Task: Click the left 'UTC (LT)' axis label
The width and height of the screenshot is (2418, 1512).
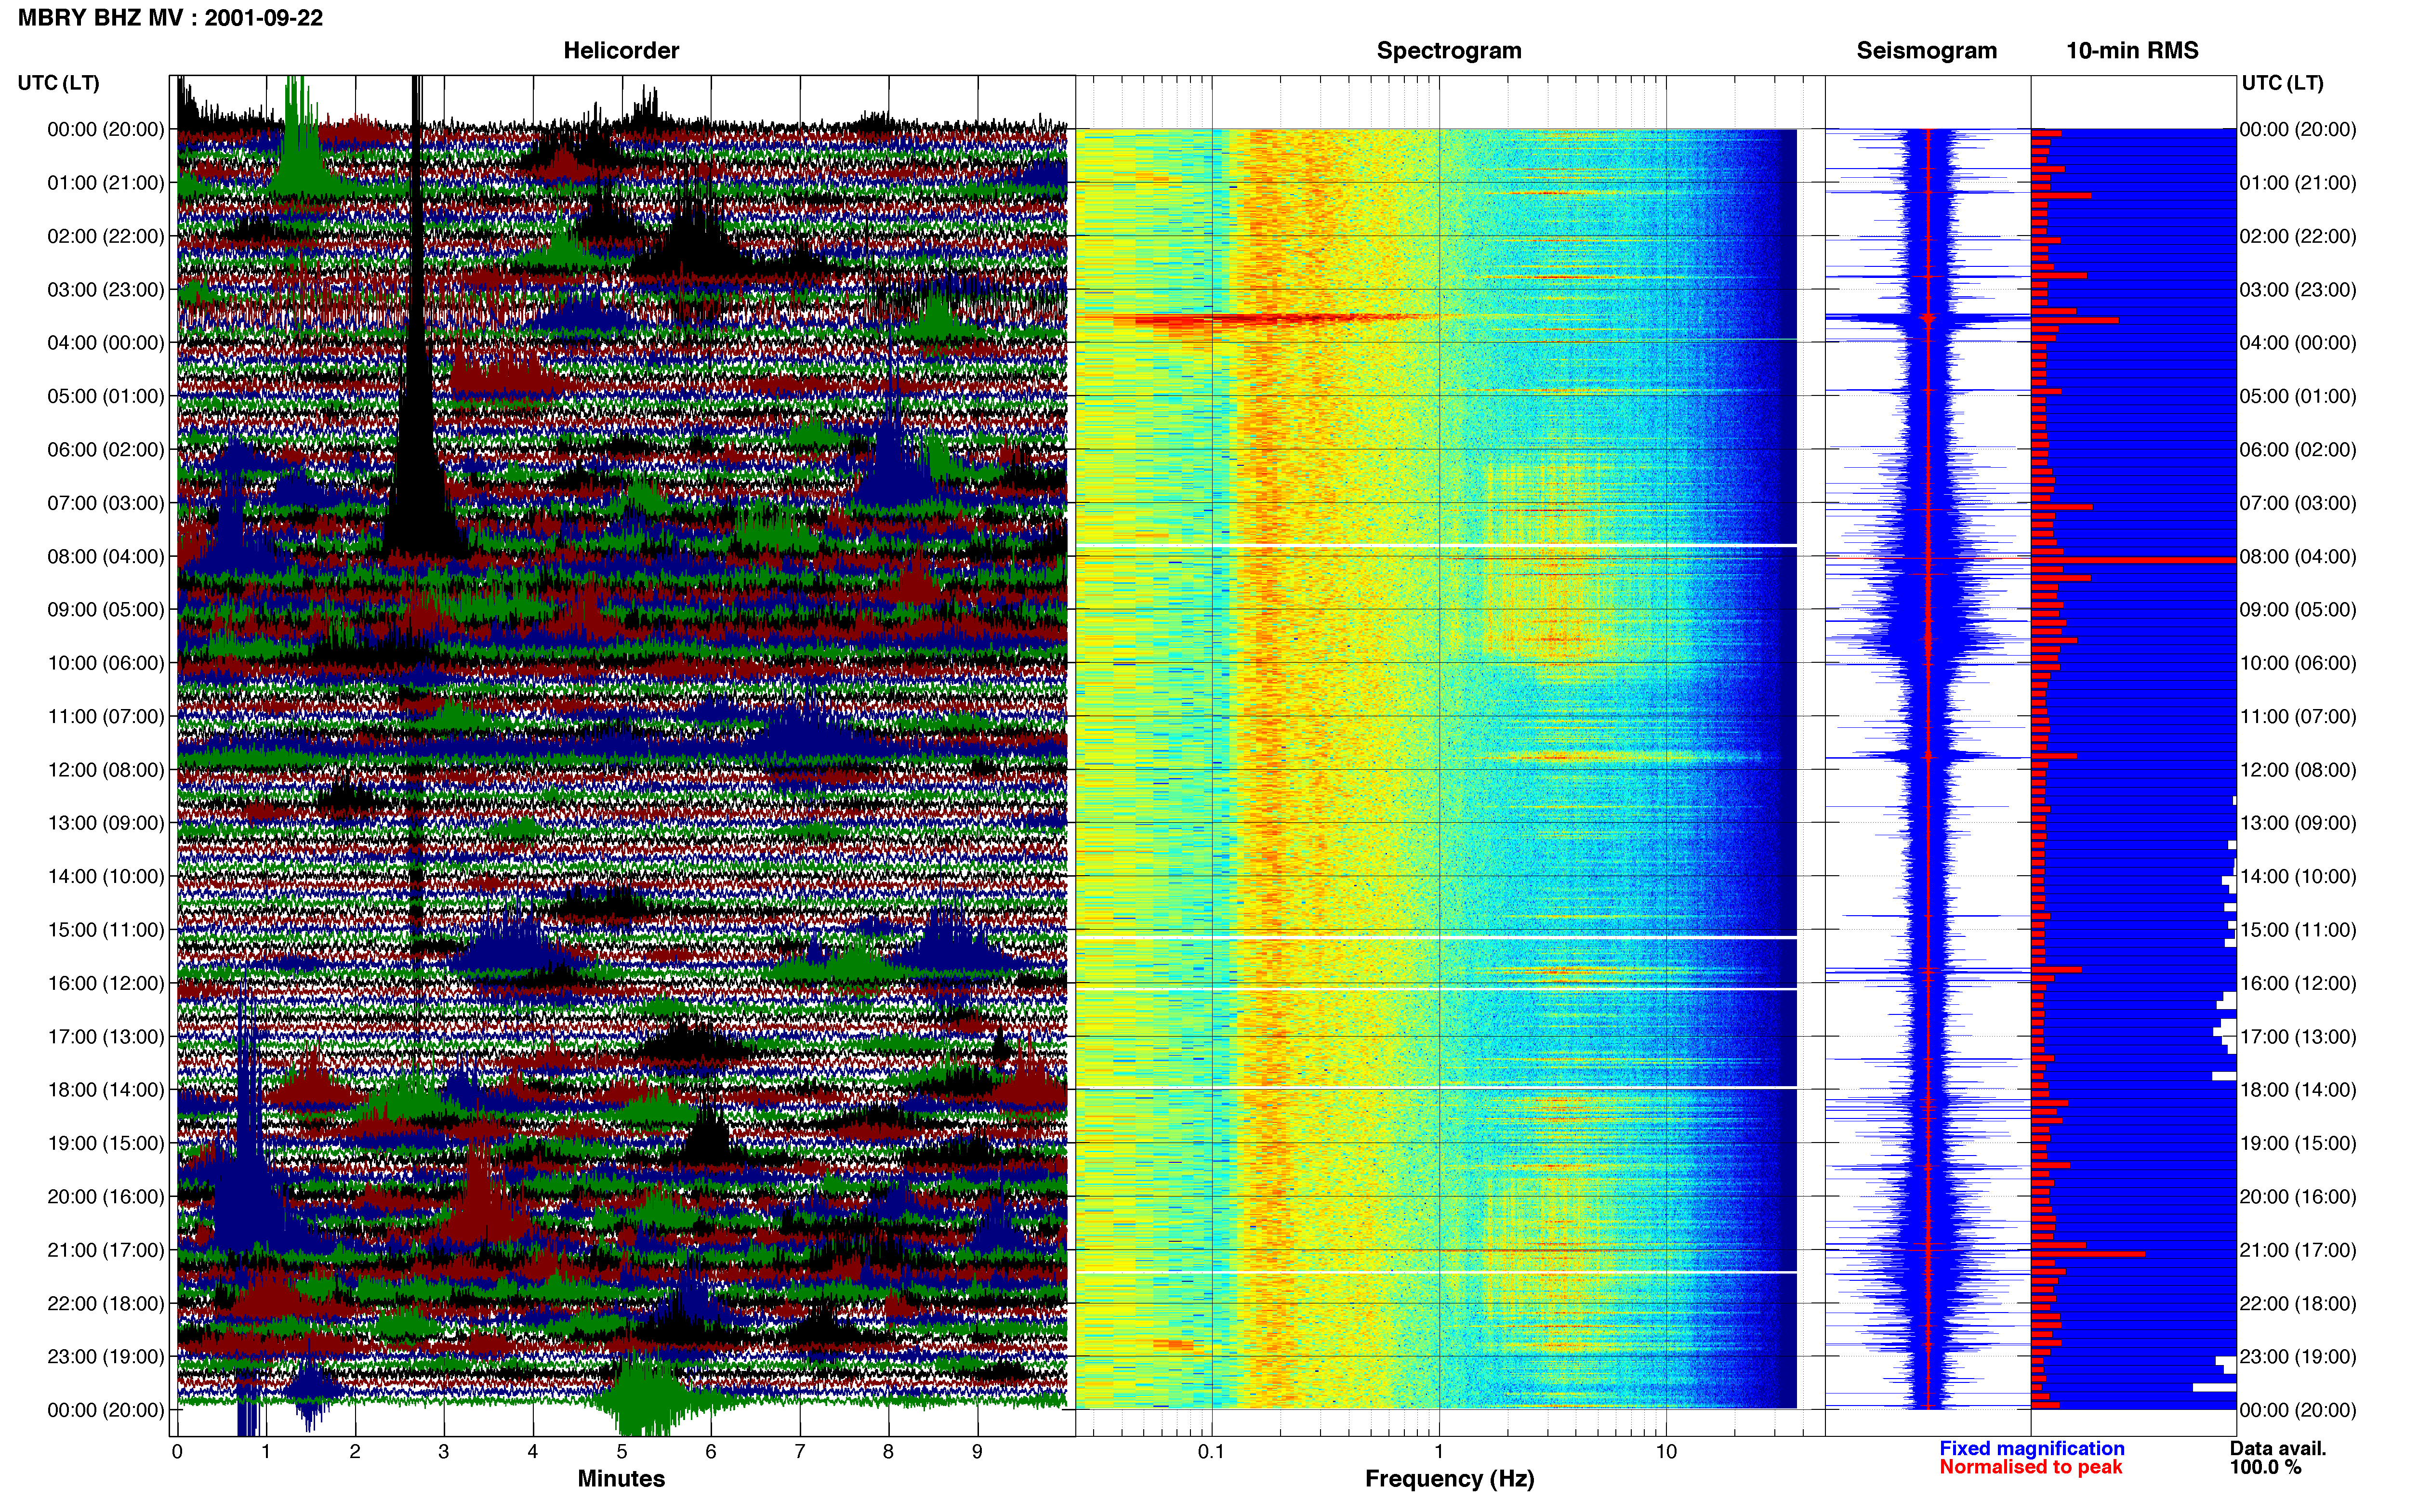Action: [x=59, y=83]
